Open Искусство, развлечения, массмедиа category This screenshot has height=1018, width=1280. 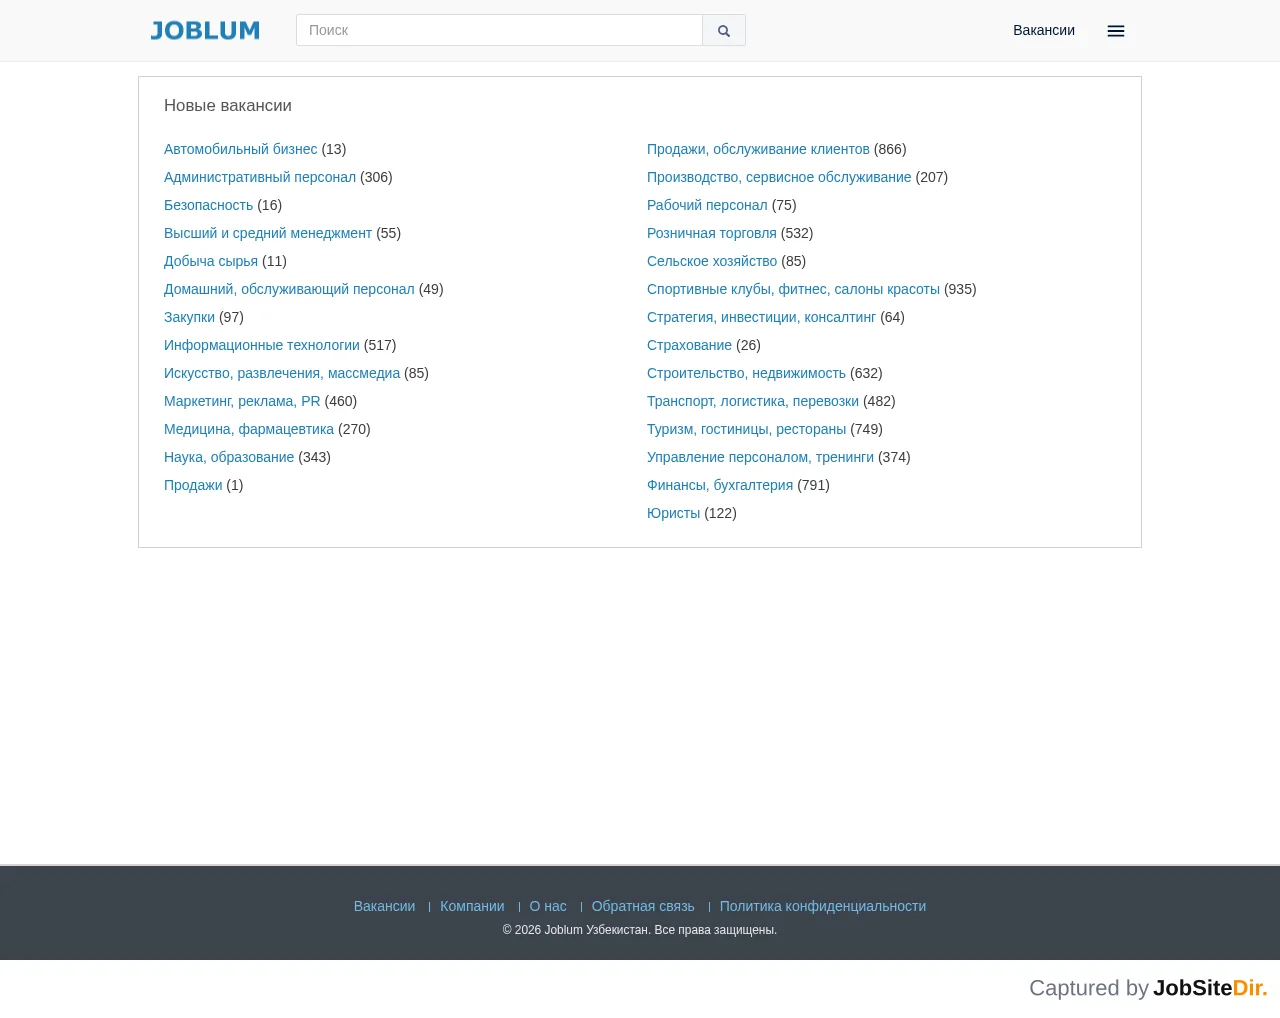(282, 373)
